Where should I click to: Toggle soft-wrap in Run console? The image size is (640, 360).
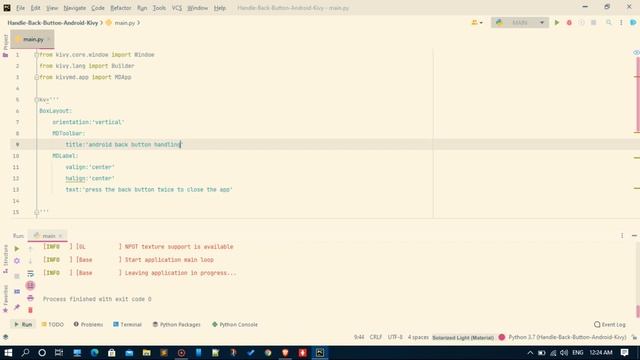point(31,273)
